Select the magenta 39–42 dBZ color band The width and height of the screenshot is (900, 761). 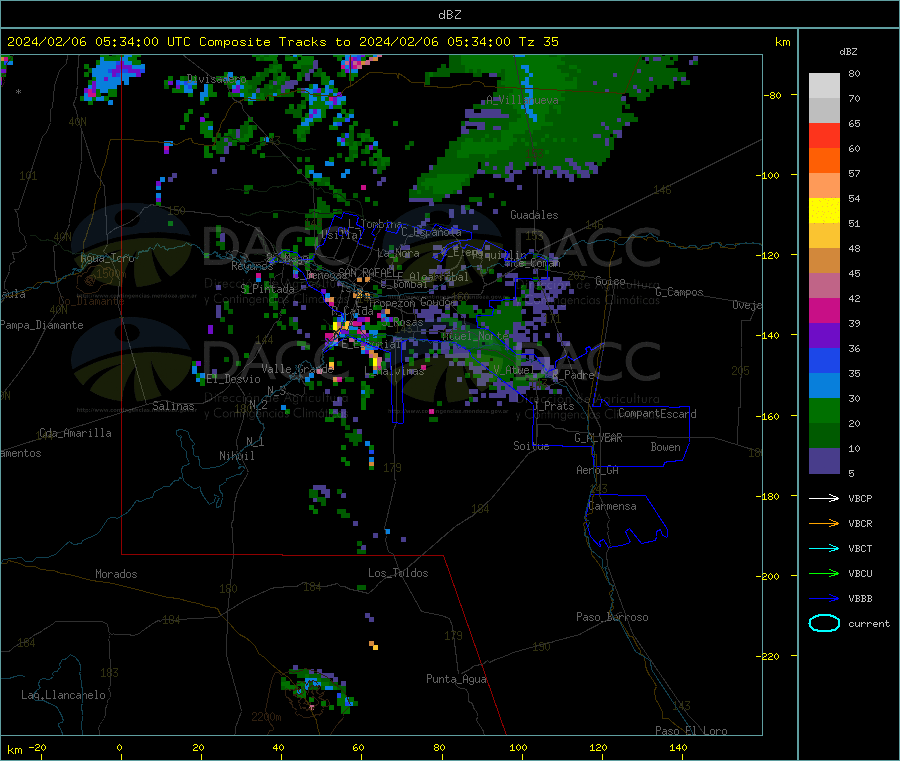pos(824,310)
